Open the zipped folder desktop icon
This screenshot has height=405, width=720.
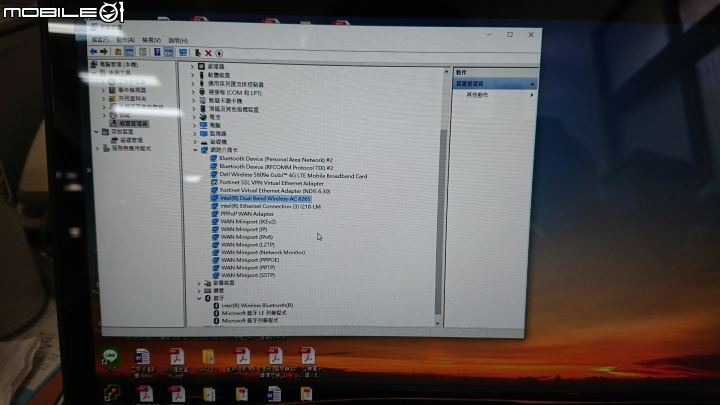pos(208,360)
